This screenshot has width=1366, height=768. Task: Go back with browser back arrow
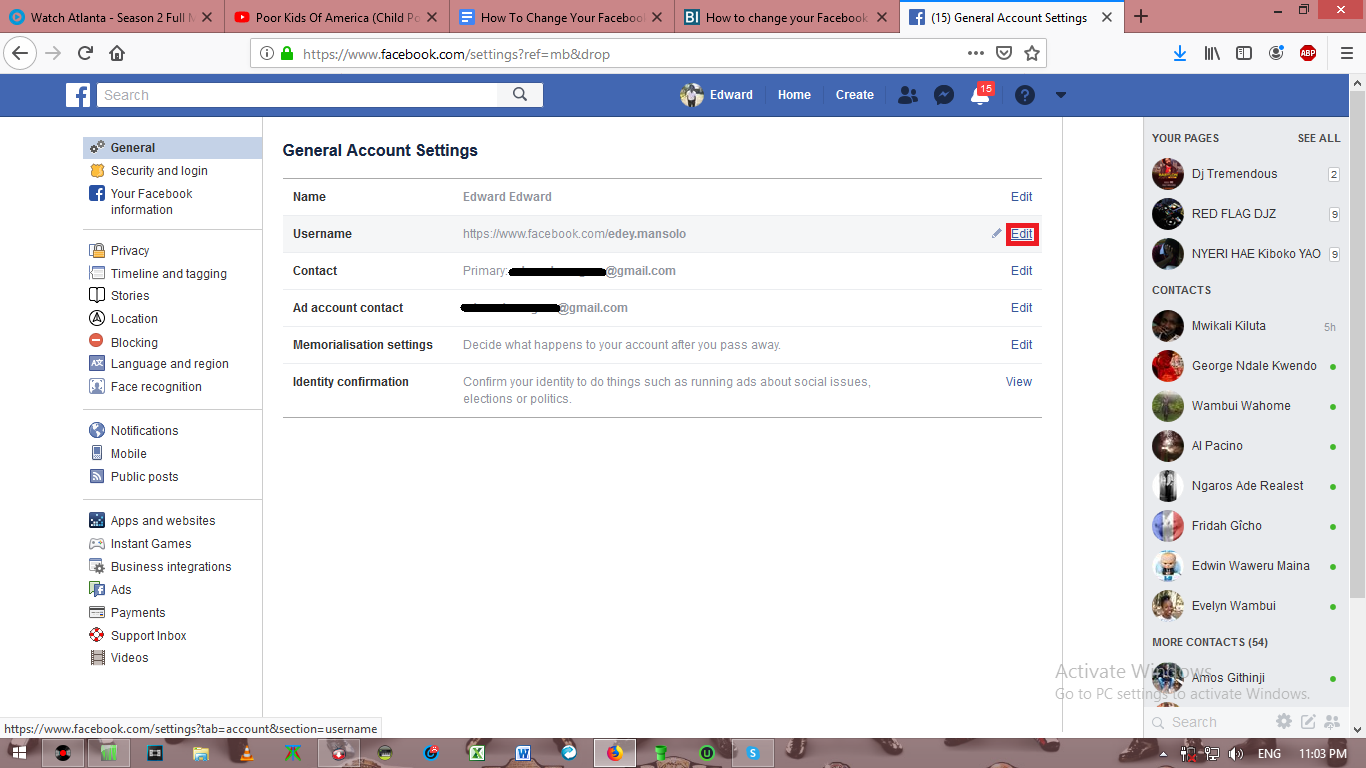click(x=21, y=53)
